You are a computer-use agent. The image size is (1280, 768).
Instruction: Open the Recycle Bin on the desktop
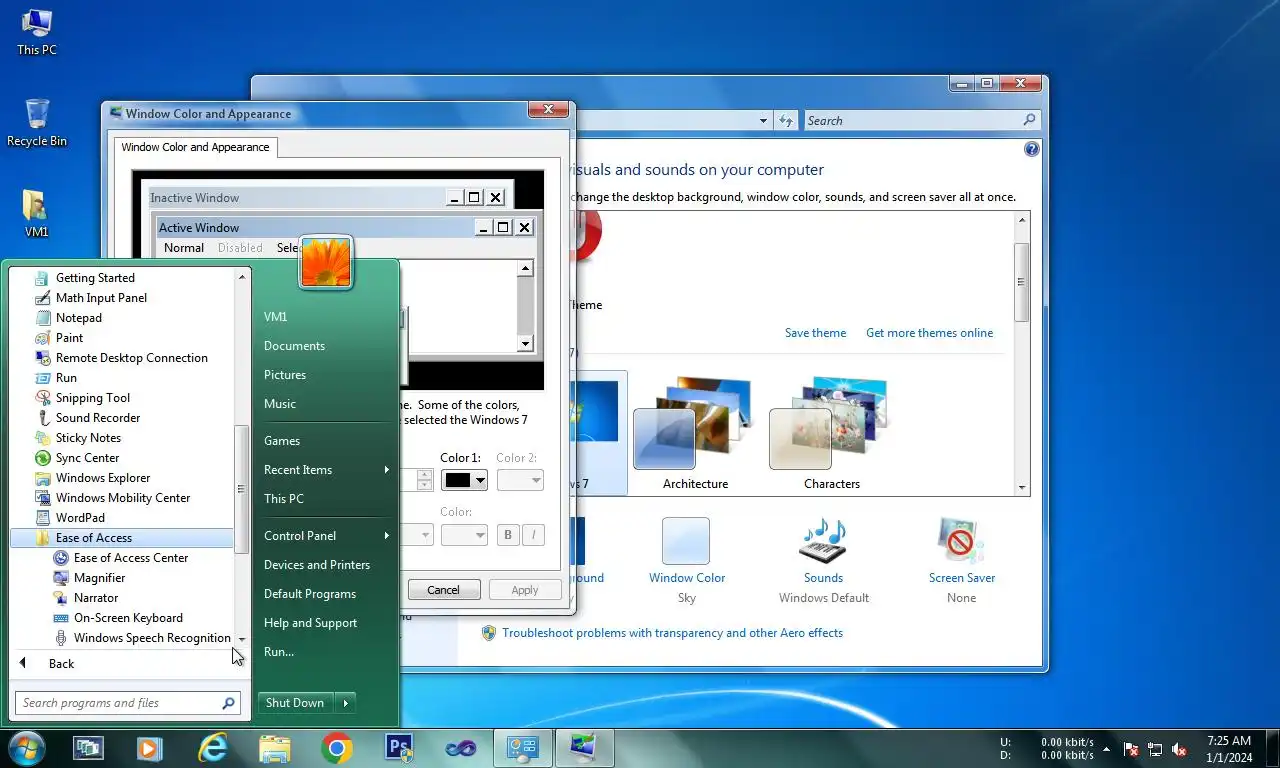click(x=37, y=122)
